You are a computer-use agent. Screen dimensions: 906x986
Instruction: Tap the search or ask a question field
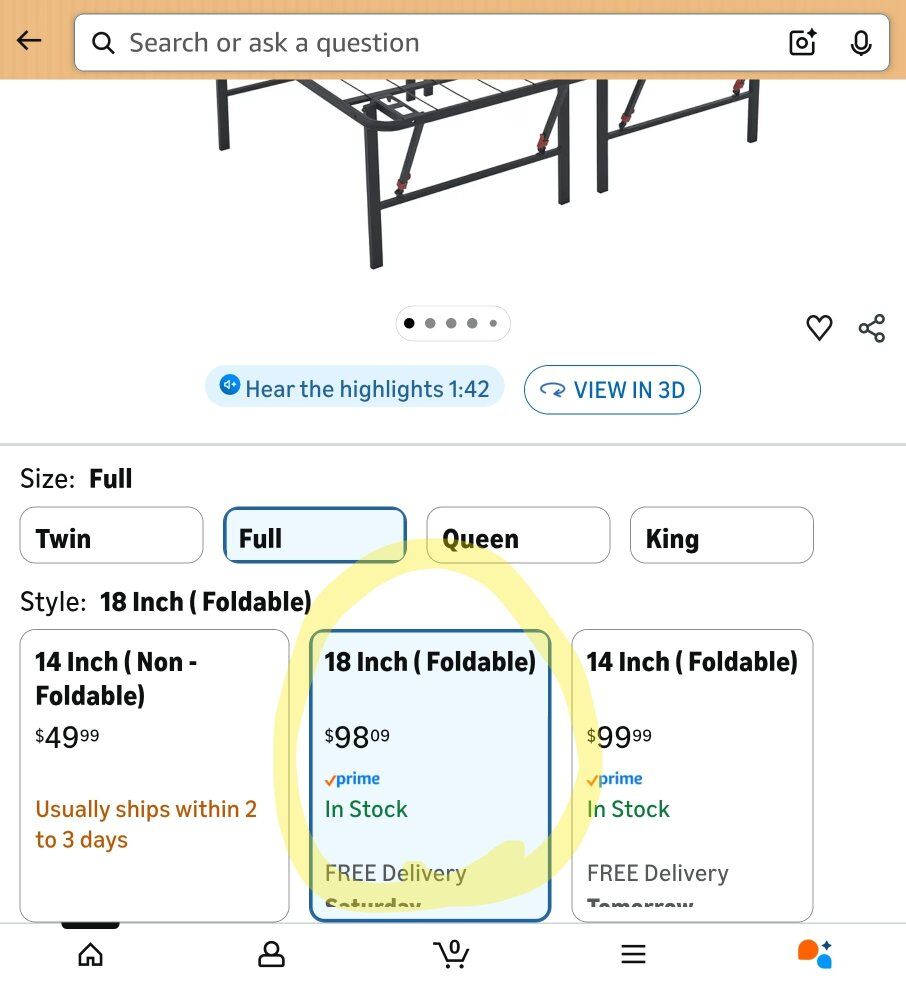tap(440, 43)
